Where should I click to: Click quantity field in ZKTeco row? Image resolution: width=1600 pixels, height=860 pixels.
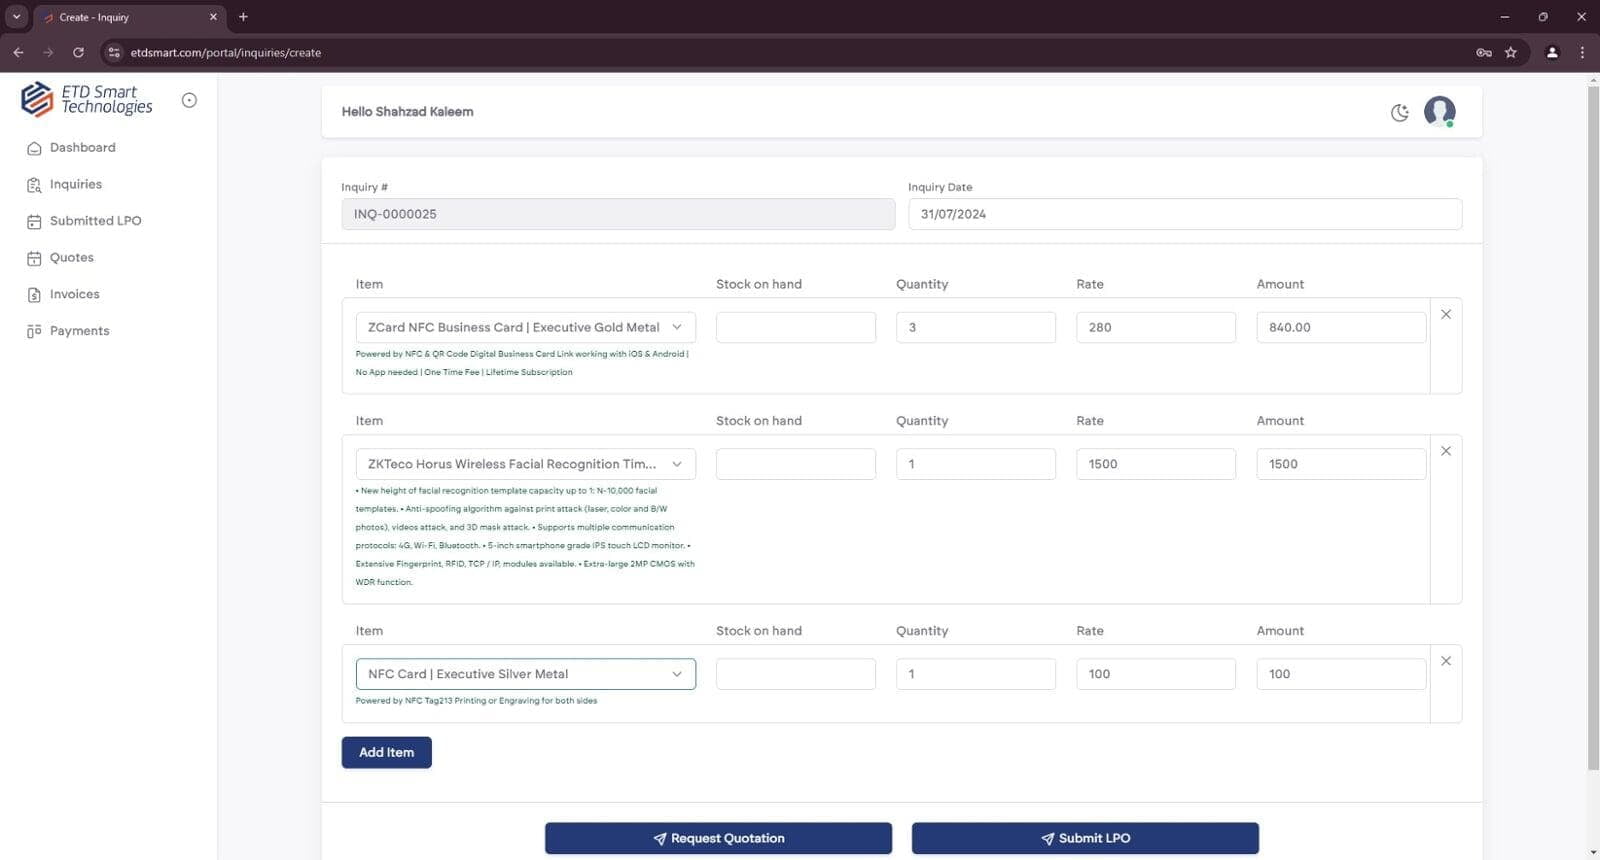[x=976, y=464]
